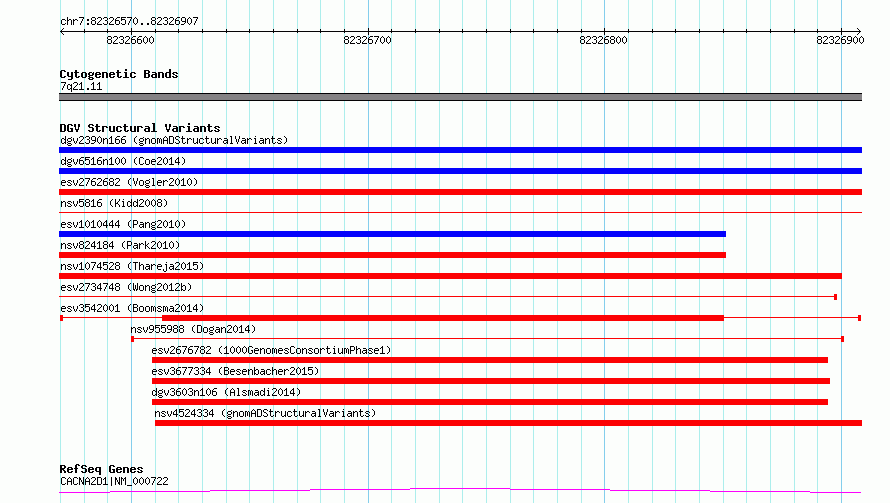Screen dimensions: 890x503
Task: Click the nsv4524334 gnomAD variant label
Action: click(x=265, y=413)
